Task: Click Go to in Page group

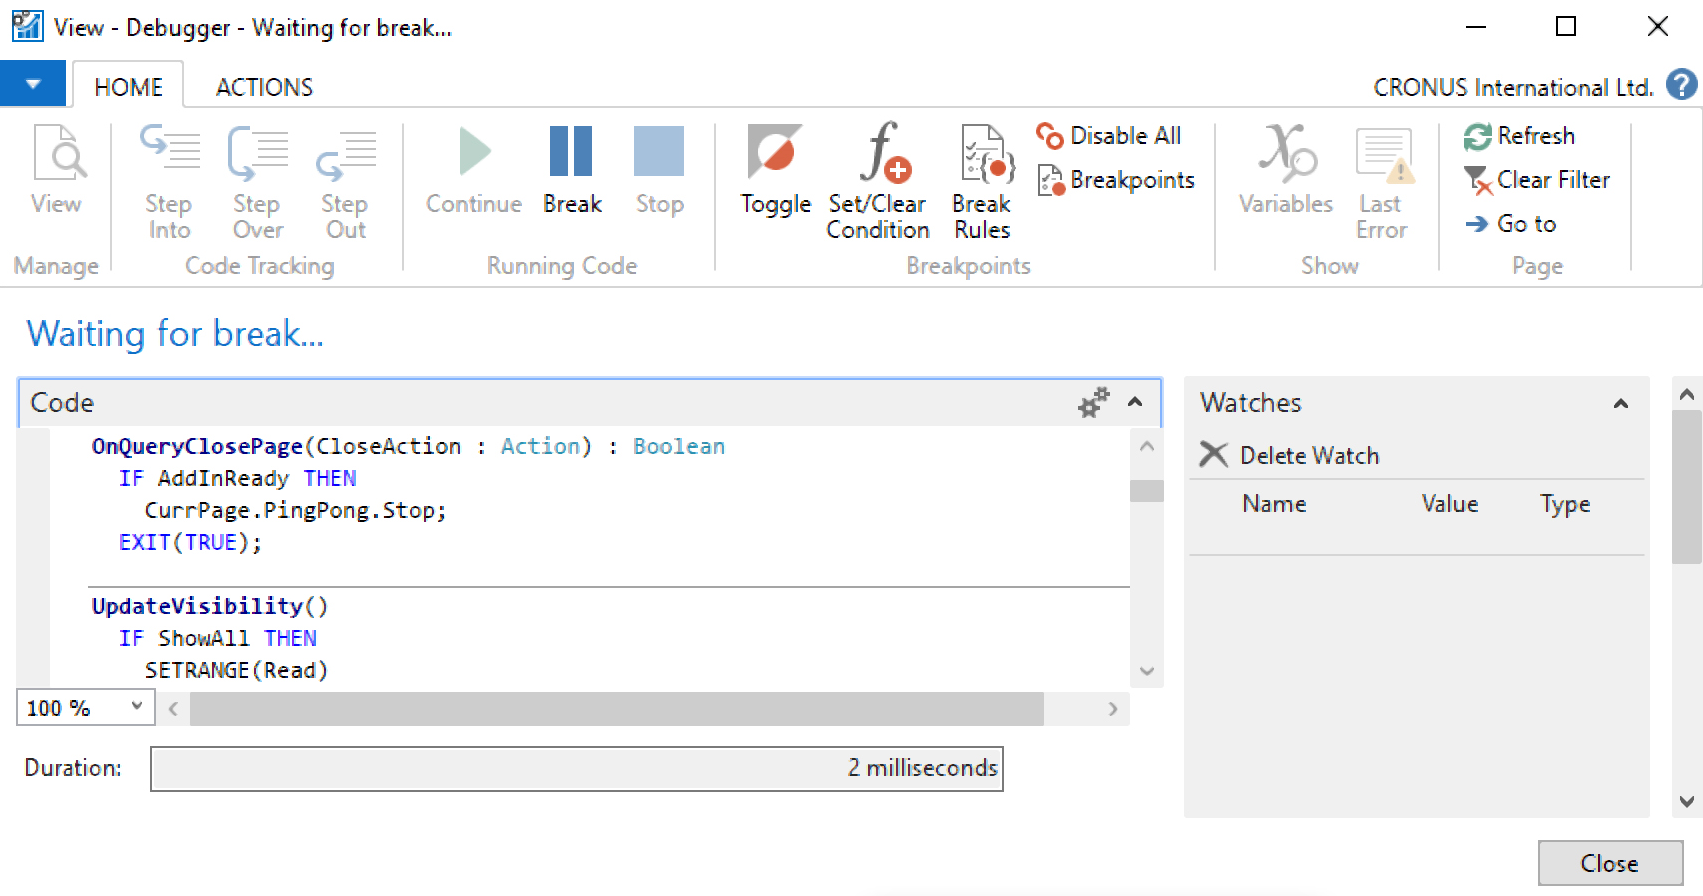Action: click(x=1510, y=224)
